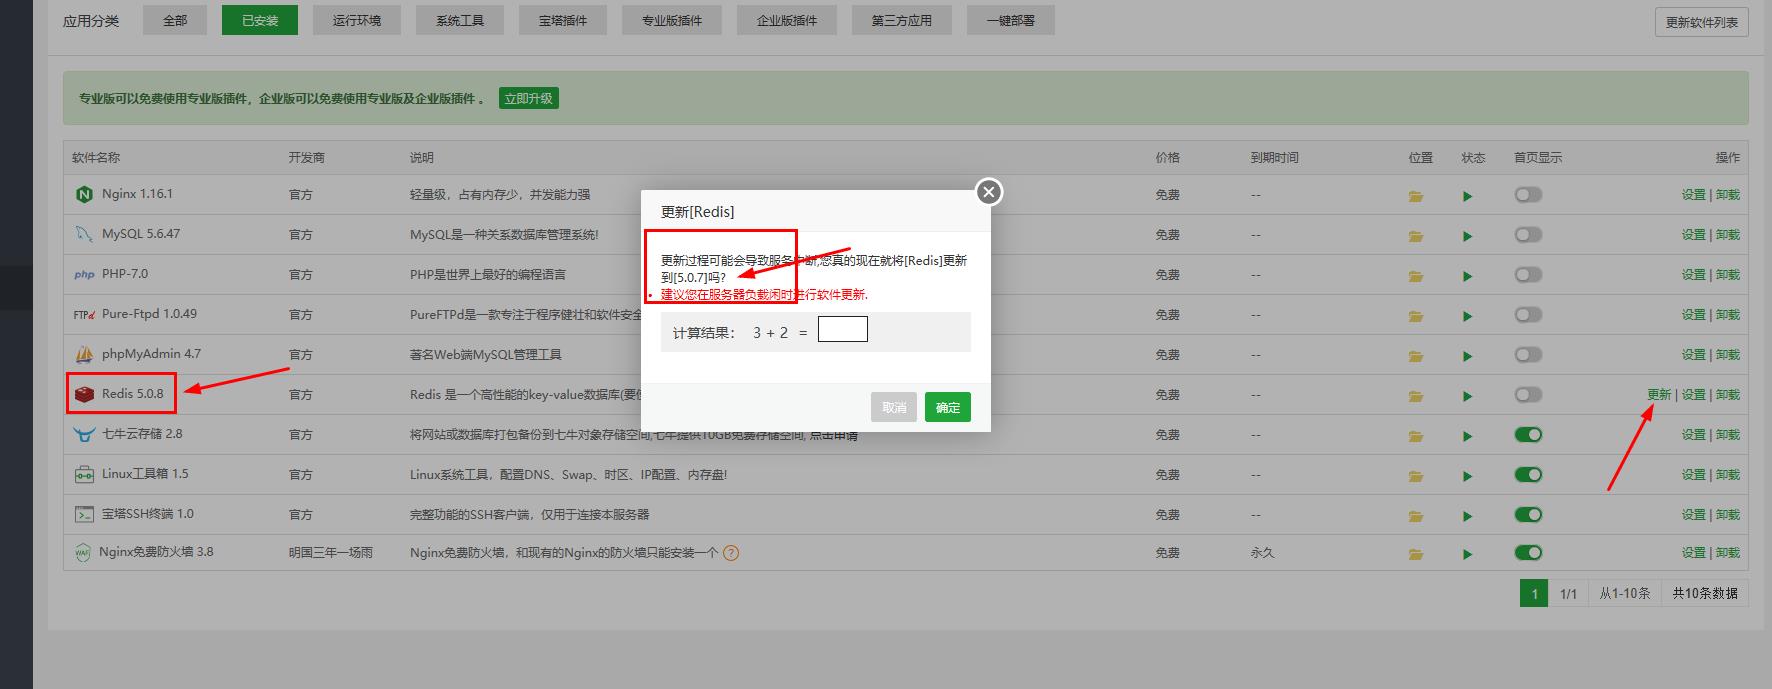Screen dimensions: 1772x689
Task: Click green status arrow for phpMyAdmin 4.7
Action: pyautogui.click(x=1467, y=356)
